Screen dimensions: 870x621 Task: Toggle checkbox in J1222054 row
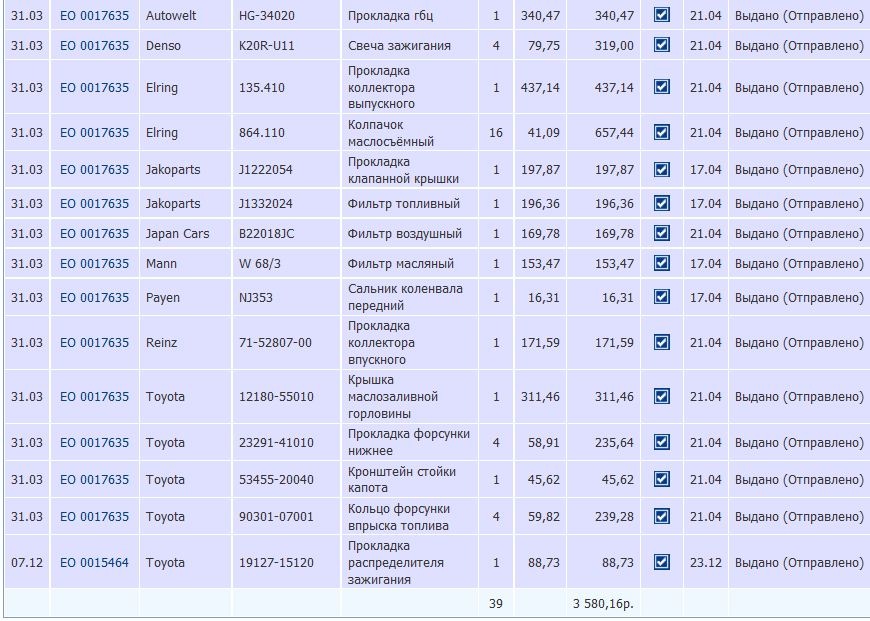pos(661,169)
